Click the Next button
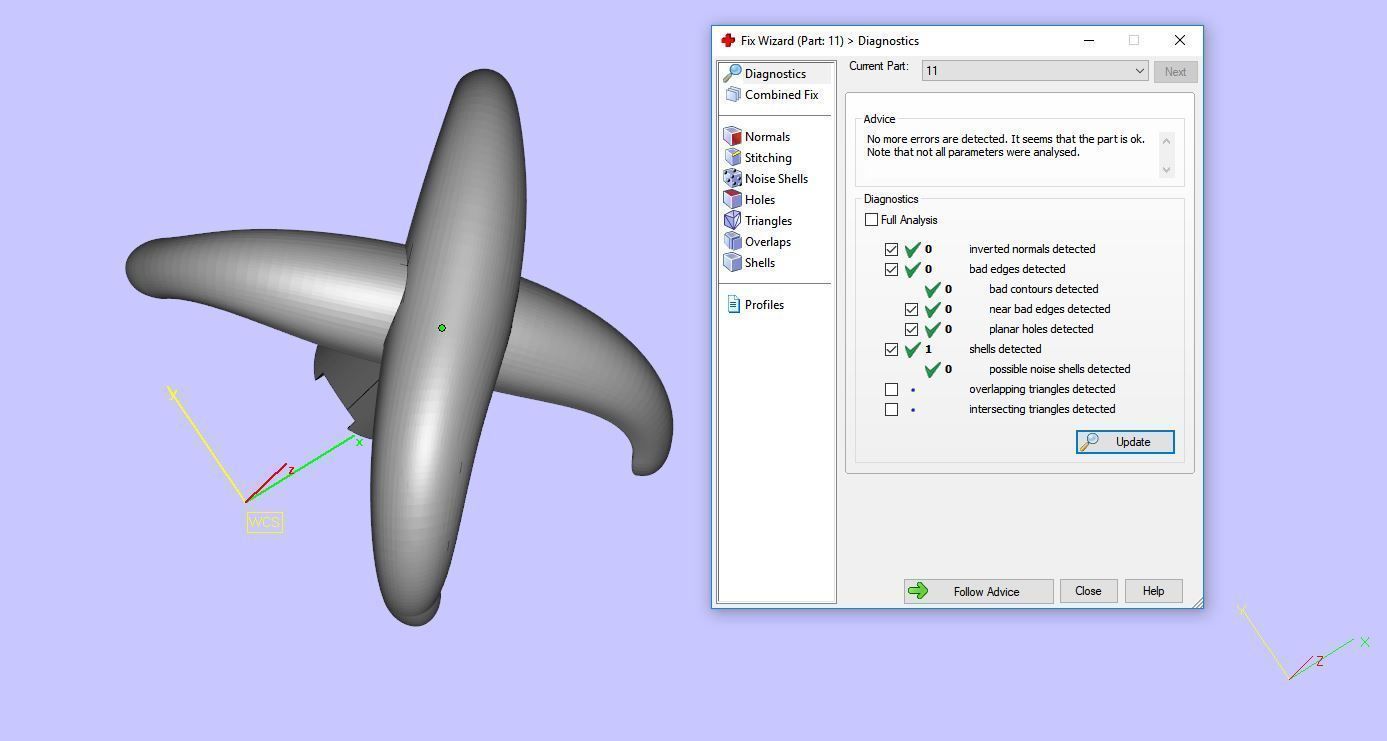This screenshot has height=741, width=1387. [1175, 71]
